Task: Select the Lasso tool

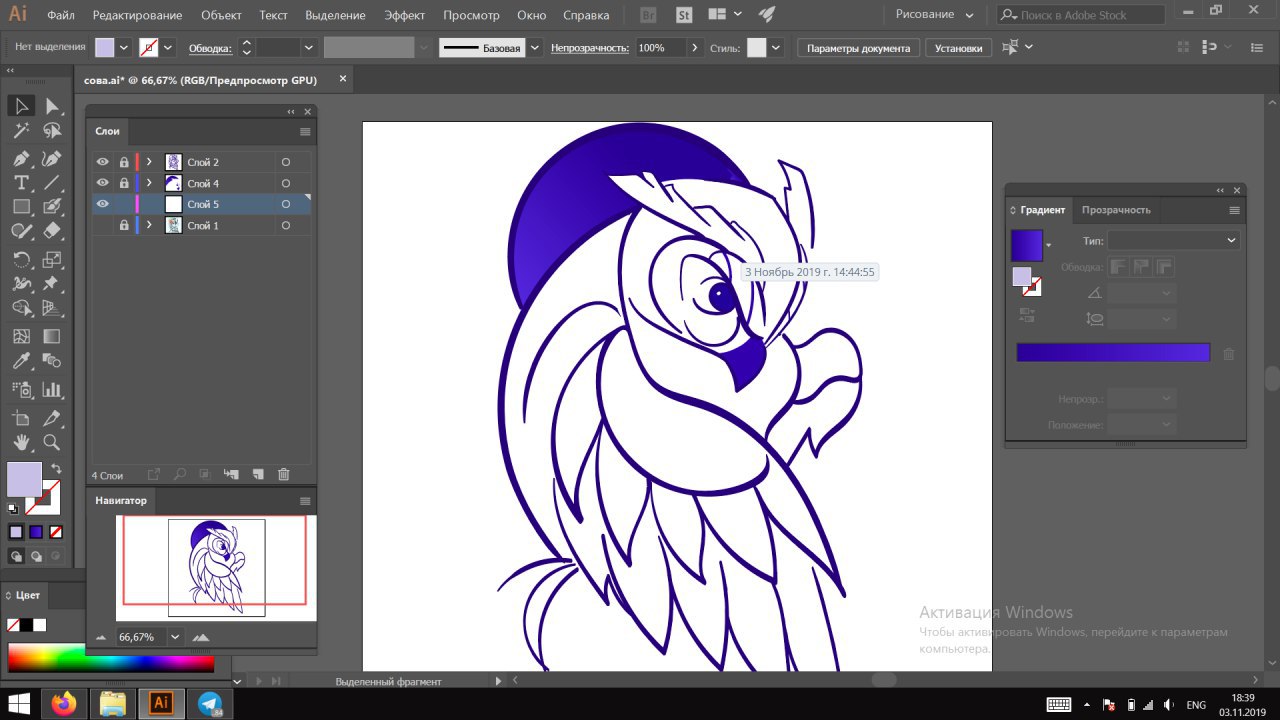Action: coord(52,131)
